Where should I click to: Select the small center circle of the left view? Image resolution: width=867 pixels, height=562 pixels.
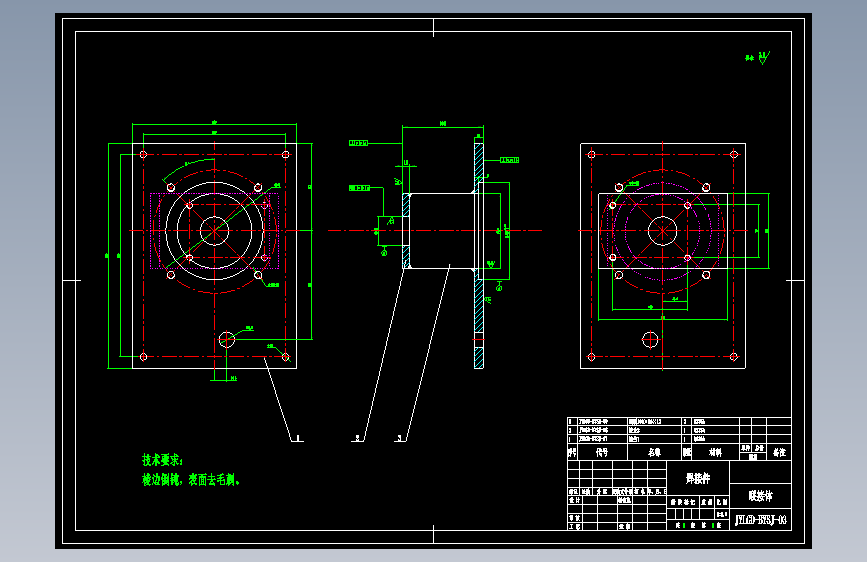215,231
